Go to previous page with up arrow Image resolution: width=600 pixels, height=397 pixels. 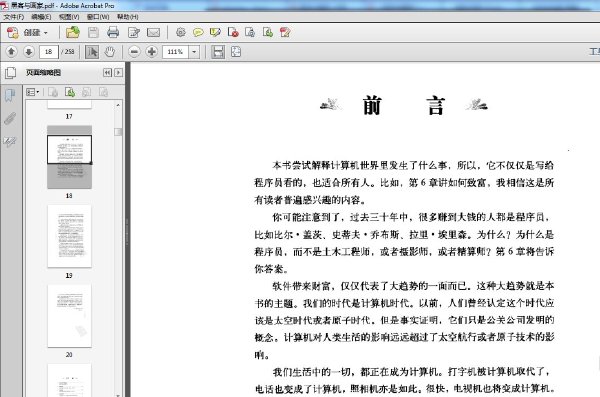click(x=11, y=52)
